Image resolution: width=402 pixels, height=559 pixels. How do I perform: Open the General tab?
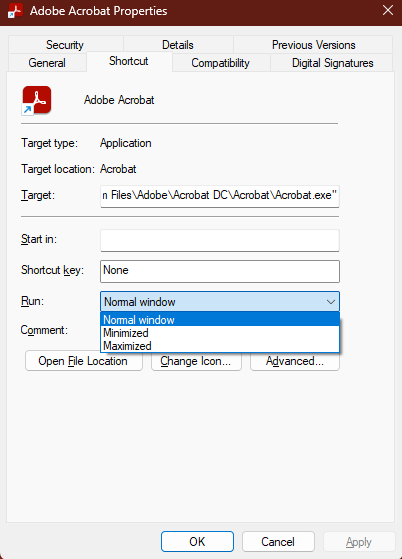(47, 63)
